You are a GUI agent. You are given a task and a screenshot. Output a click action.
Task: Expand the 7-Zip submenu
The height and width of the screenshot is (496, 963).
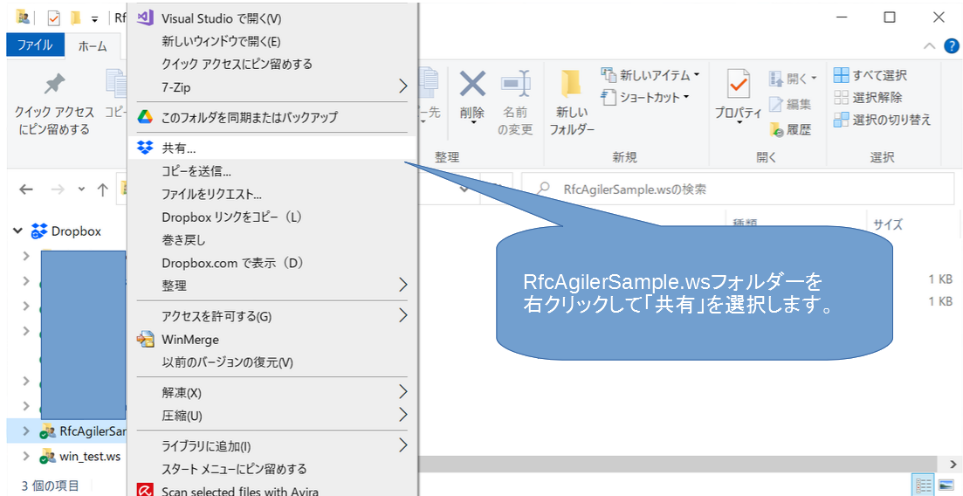click(x=273, y=87)
